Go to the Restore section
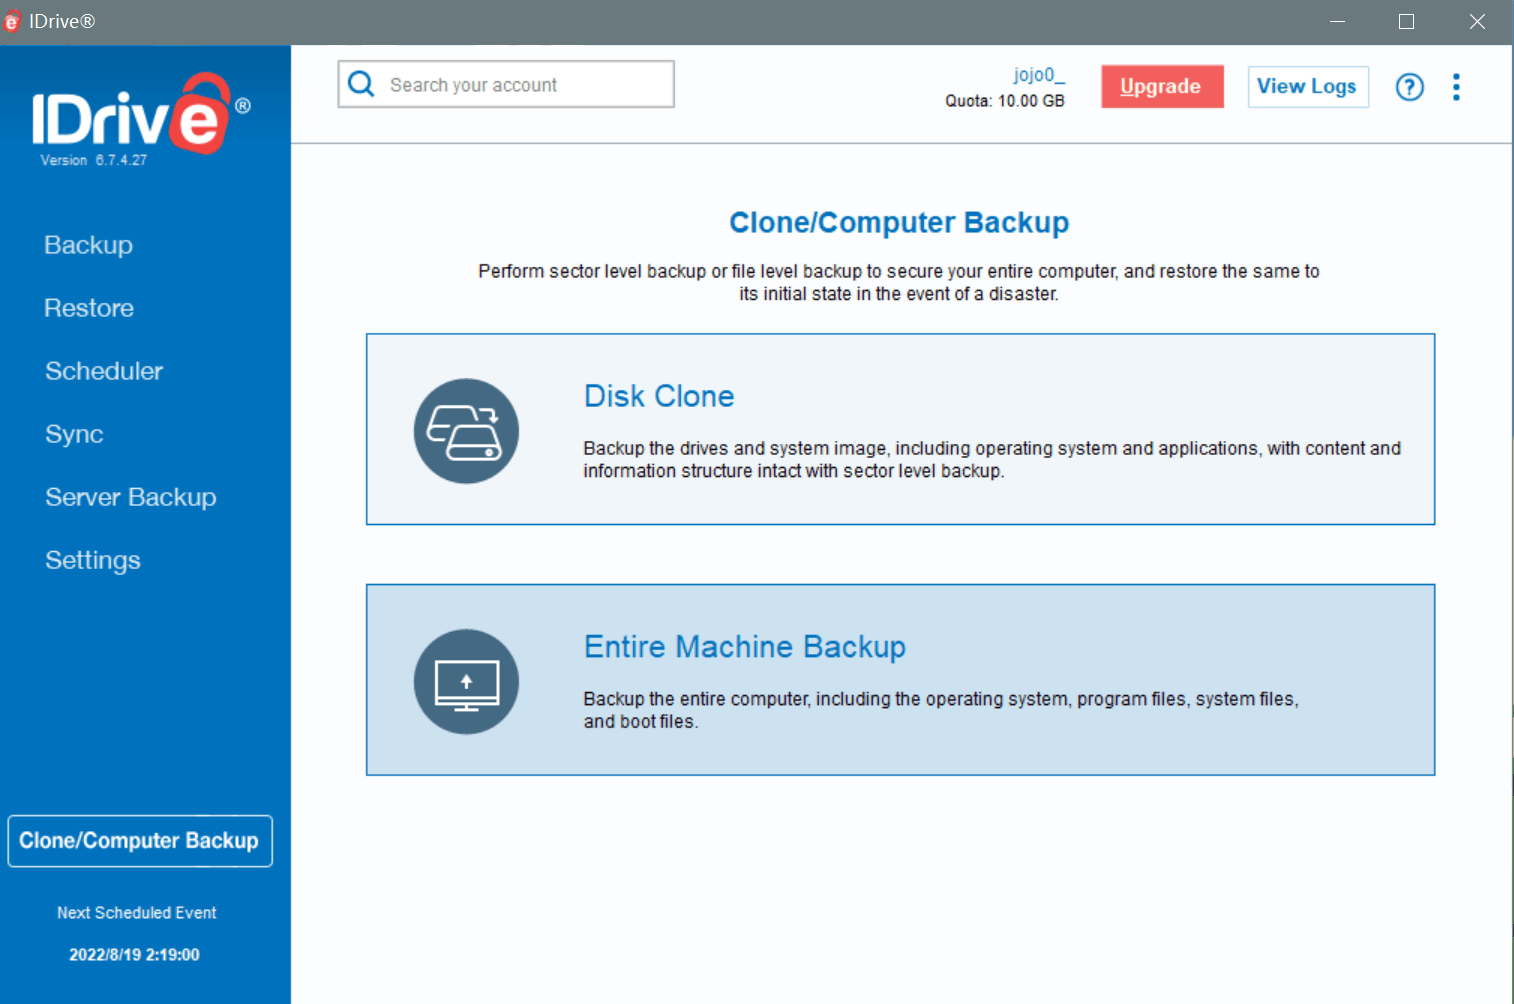 [x=89, y=308]
